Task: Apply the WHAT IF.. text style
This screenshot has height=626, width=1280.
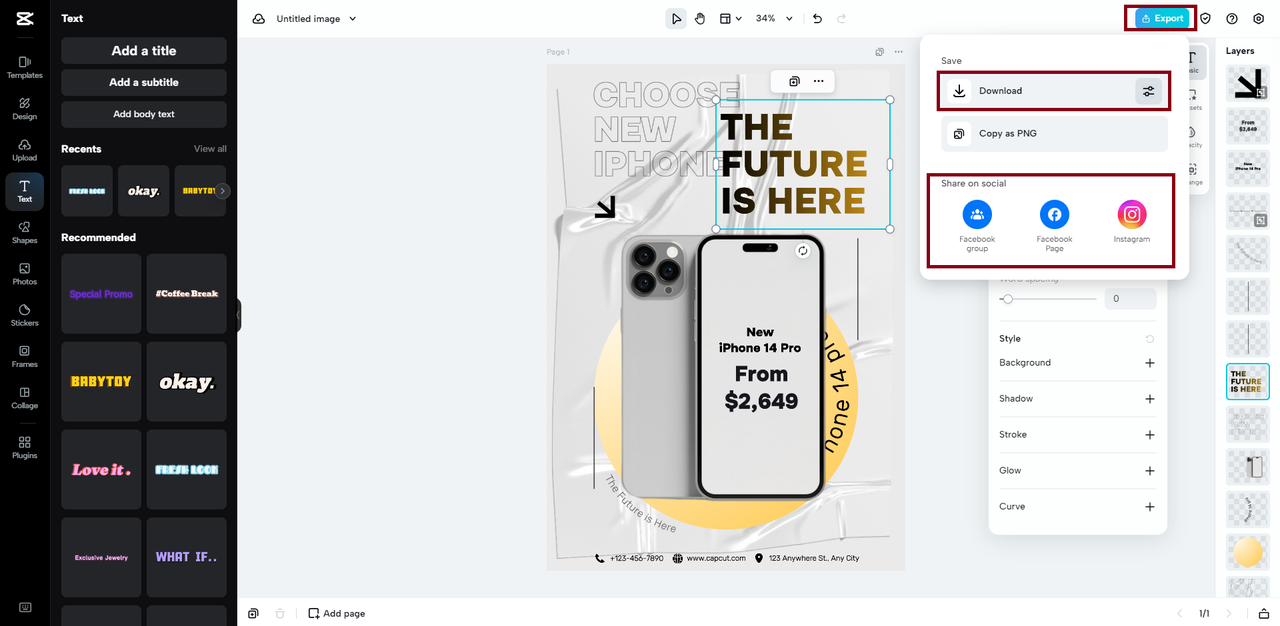Action: (187, 558)
